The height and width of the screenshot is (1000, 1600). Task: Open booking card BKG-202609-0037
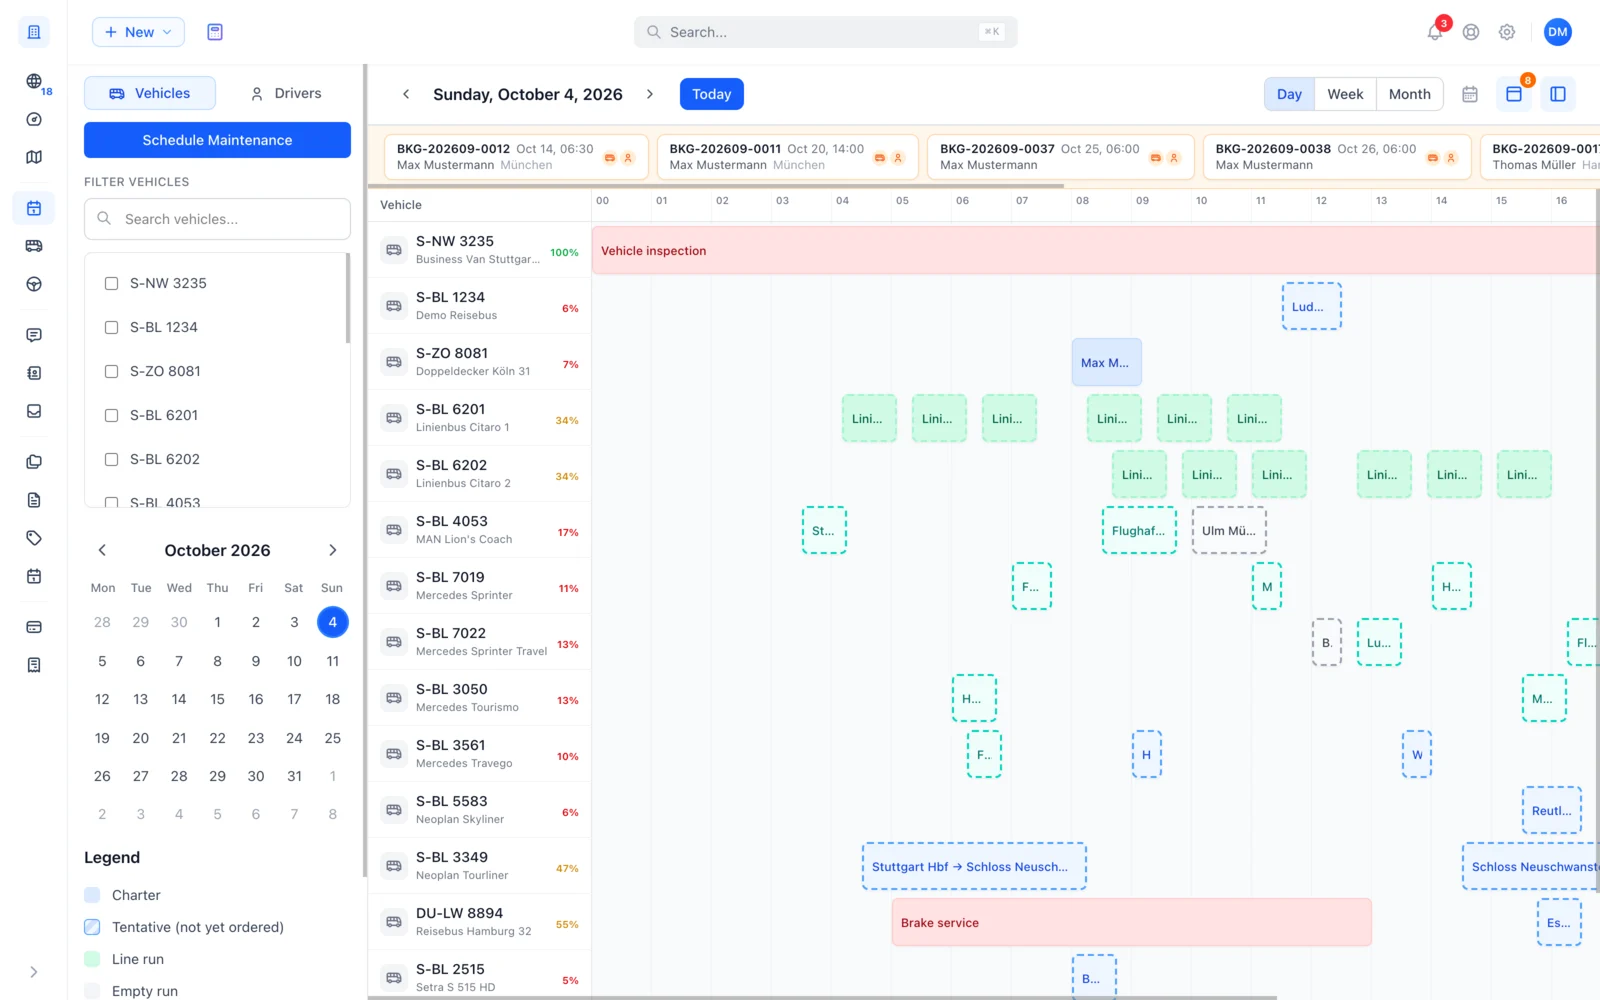click(x=1061, y=157)
